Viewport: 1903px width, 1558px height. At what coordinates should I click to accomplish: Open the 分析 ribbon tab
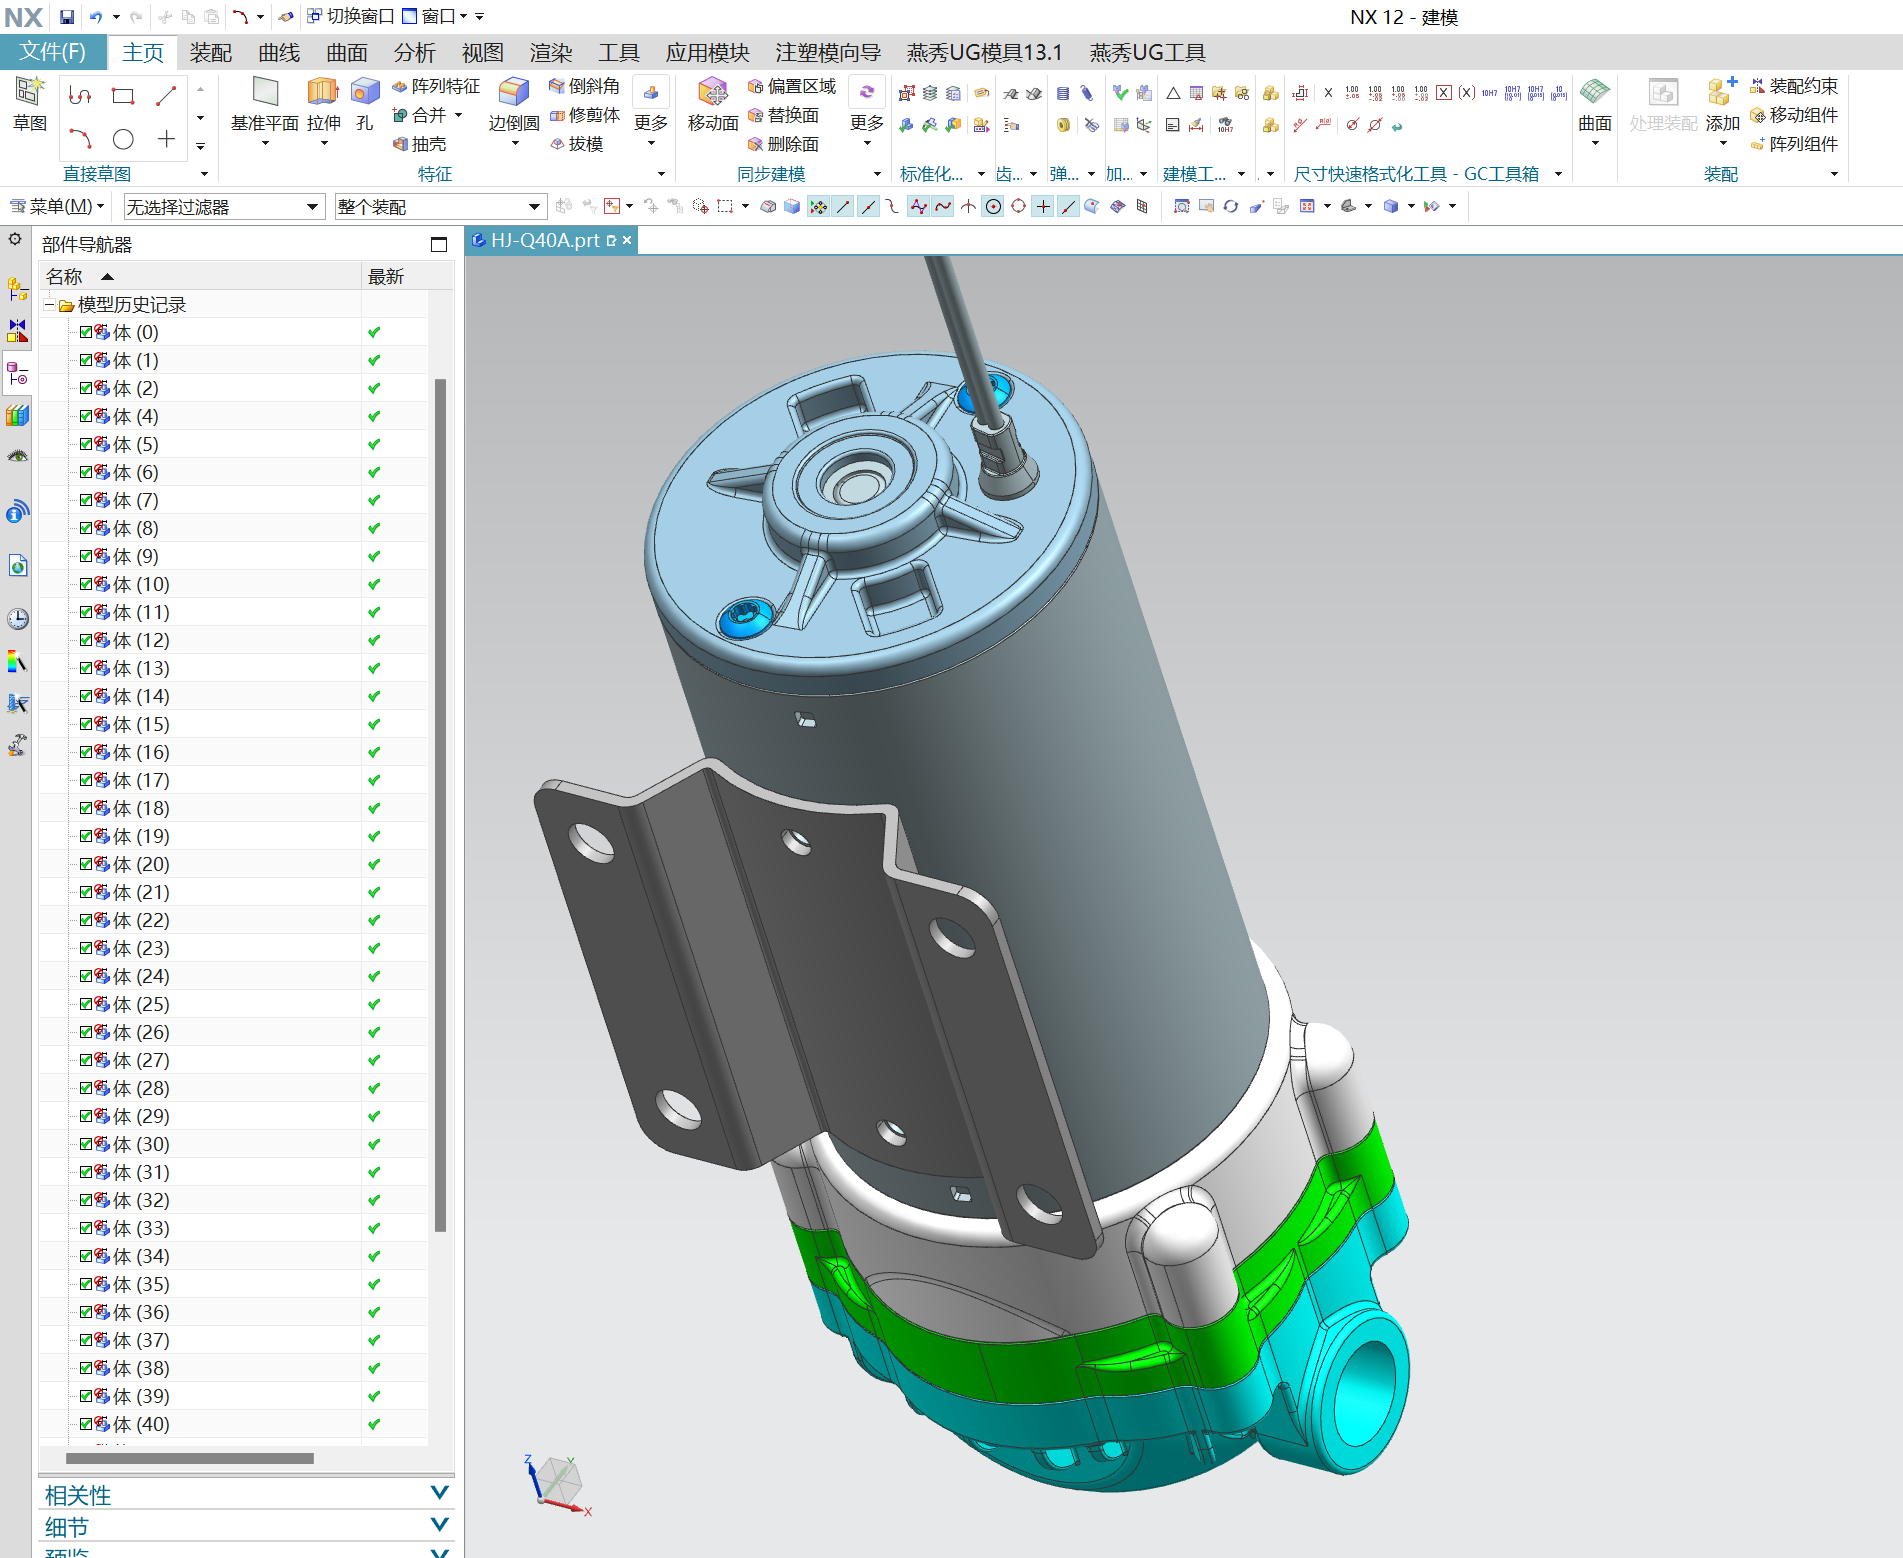click(x=415, y=53)
